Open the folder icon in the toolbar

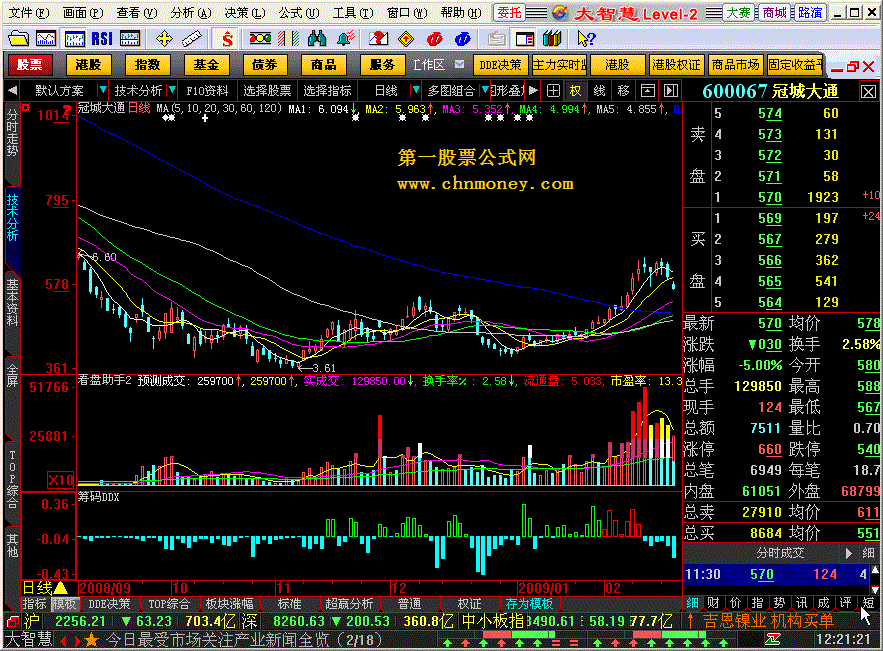click(19, 38)
